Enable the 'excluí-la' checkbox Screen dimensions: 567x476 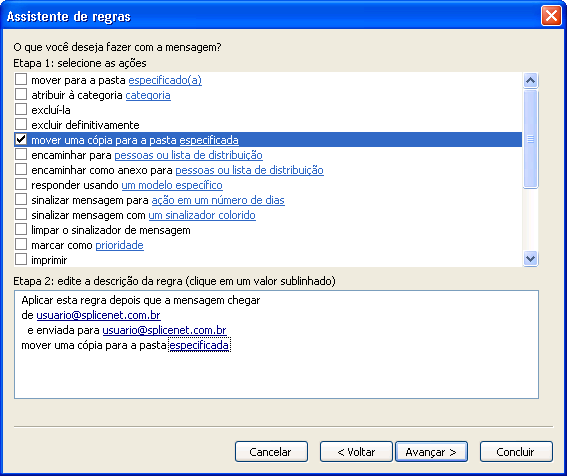[x=21, y=109]
